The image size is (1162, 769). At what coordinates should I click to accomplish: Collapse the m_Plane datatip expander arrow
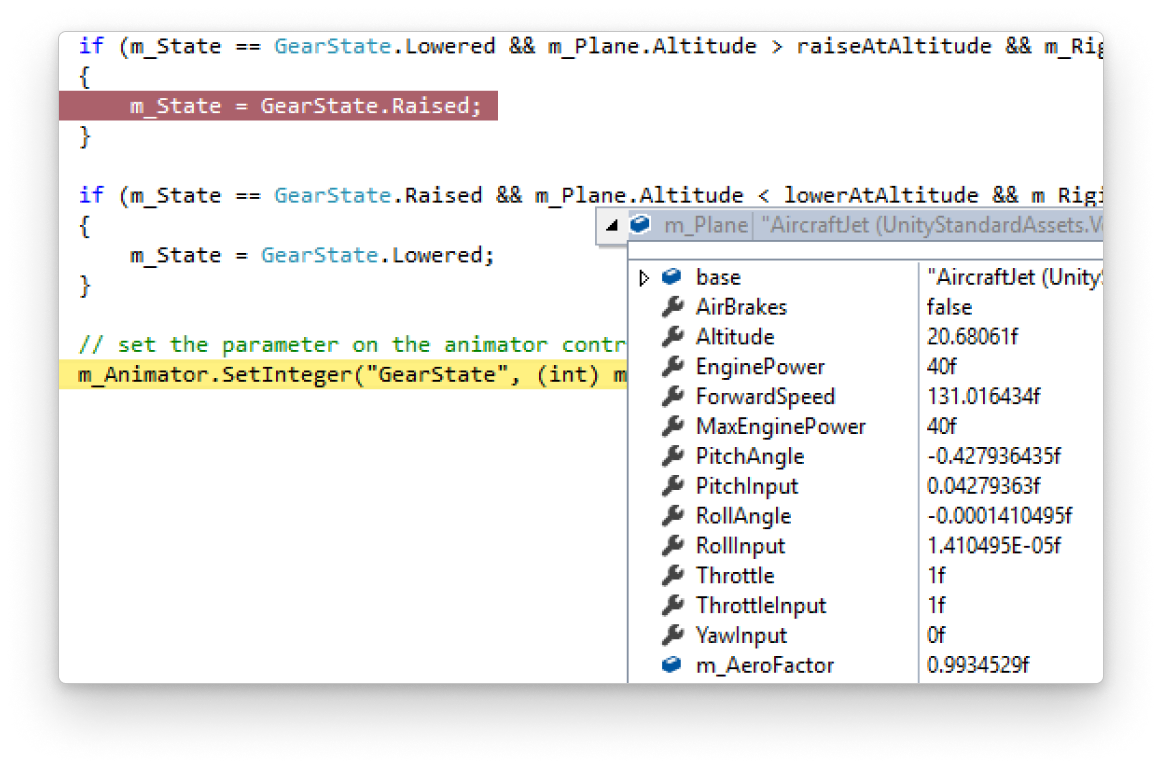(612, 226)
